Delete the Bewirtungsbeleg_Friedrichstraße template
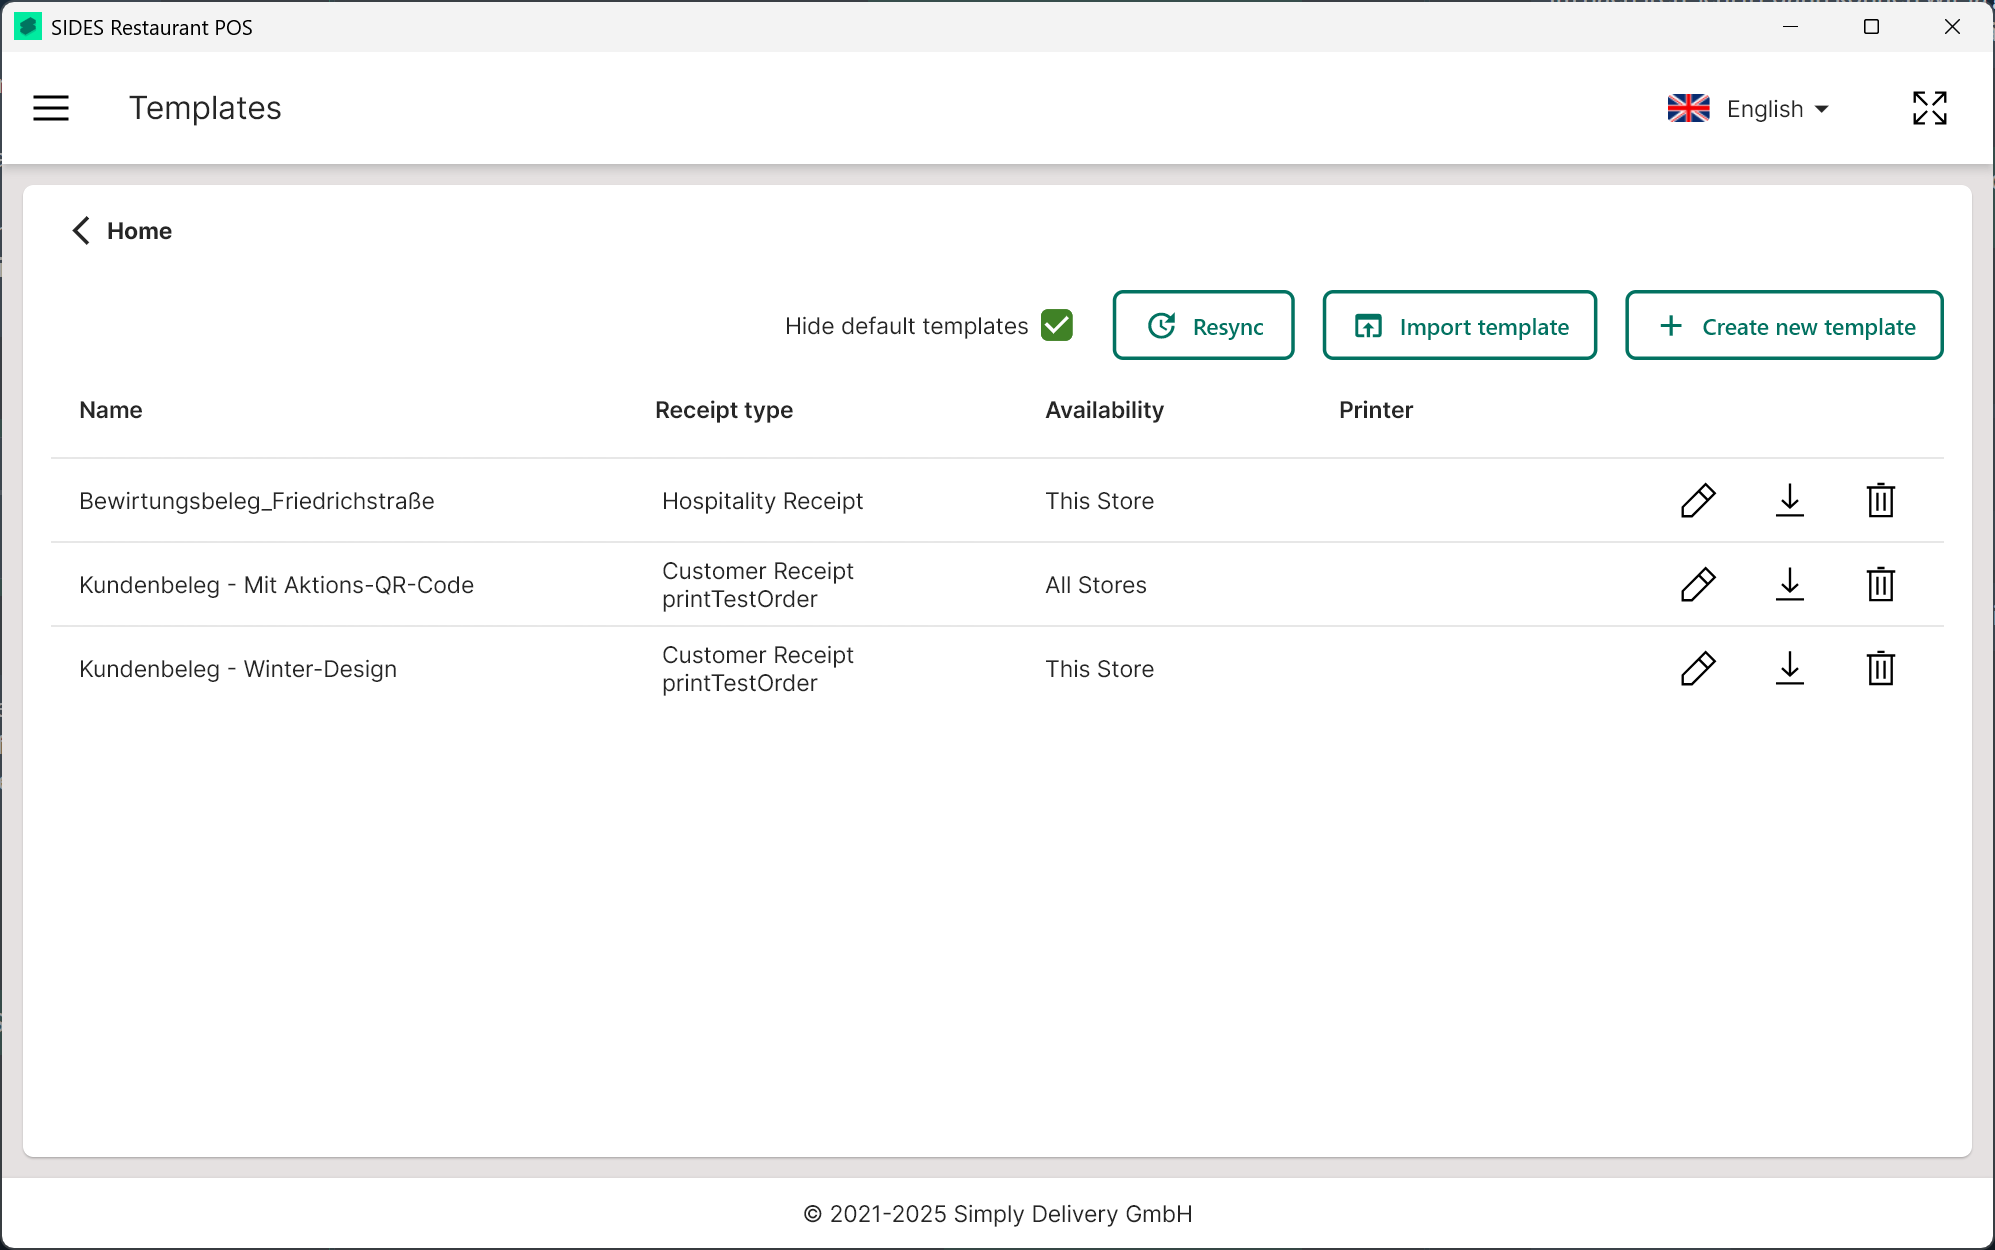Screen dimensions: 1995x1250 pyautogui.click(x=1880, y=500)
